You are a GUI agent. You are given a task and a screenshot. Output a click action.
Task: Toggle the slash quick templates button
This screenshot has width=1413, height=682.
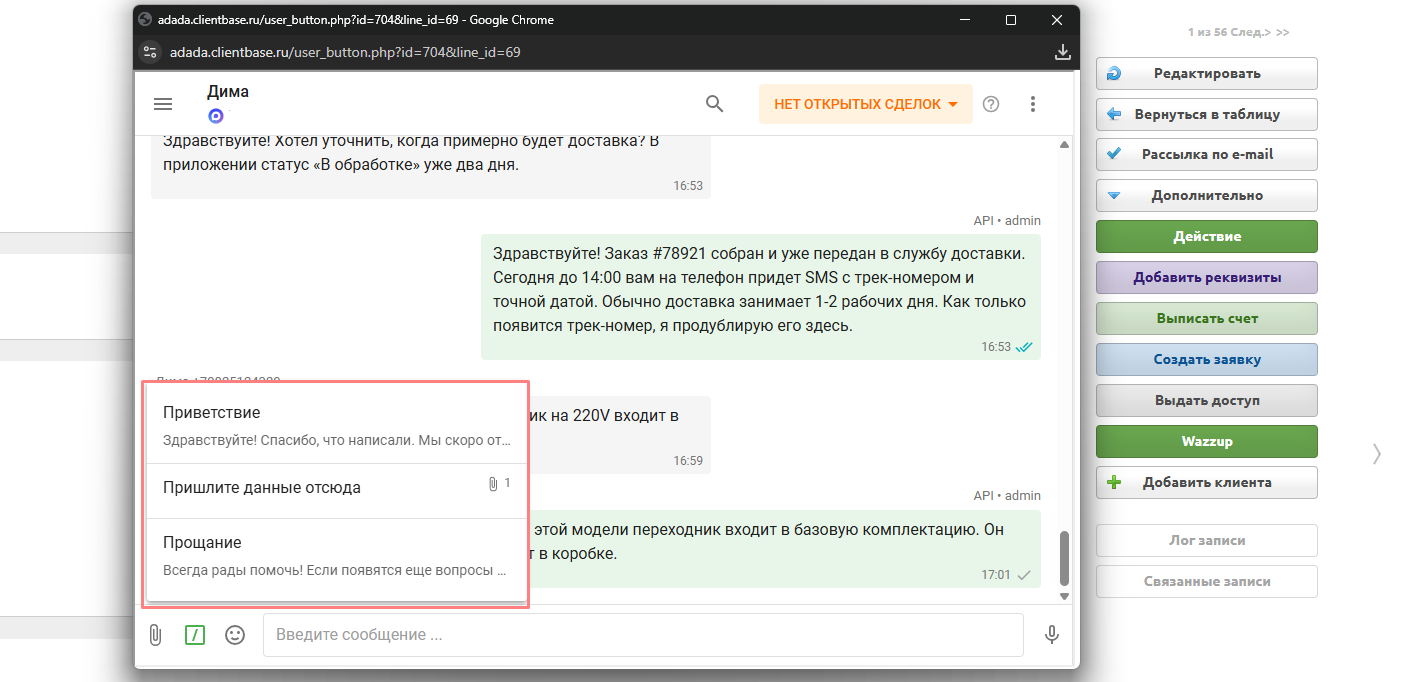pyautogui.click(x=195, y=635)
